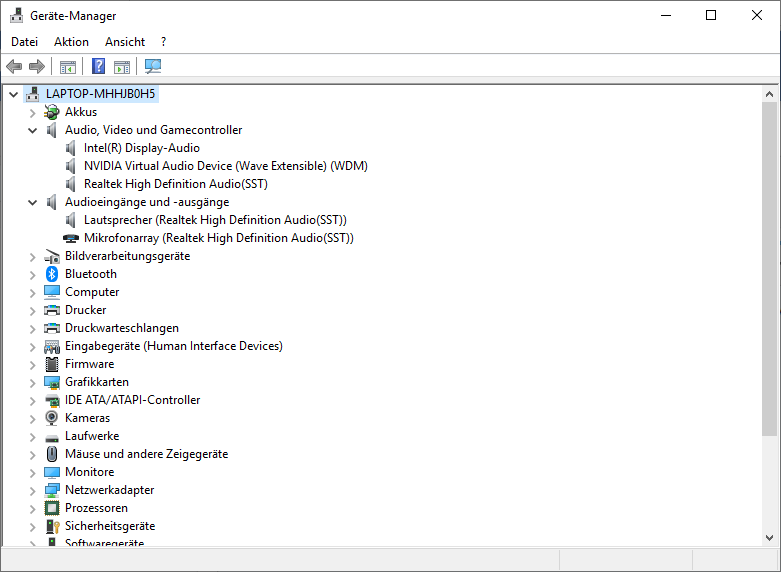Toggle the action pane toolbar icon

coord(122,66)
